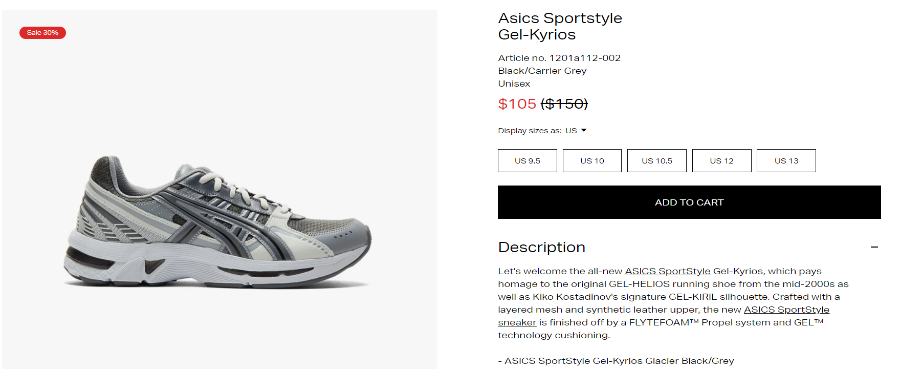Select the US 12 size option

[x=721, y=161]
